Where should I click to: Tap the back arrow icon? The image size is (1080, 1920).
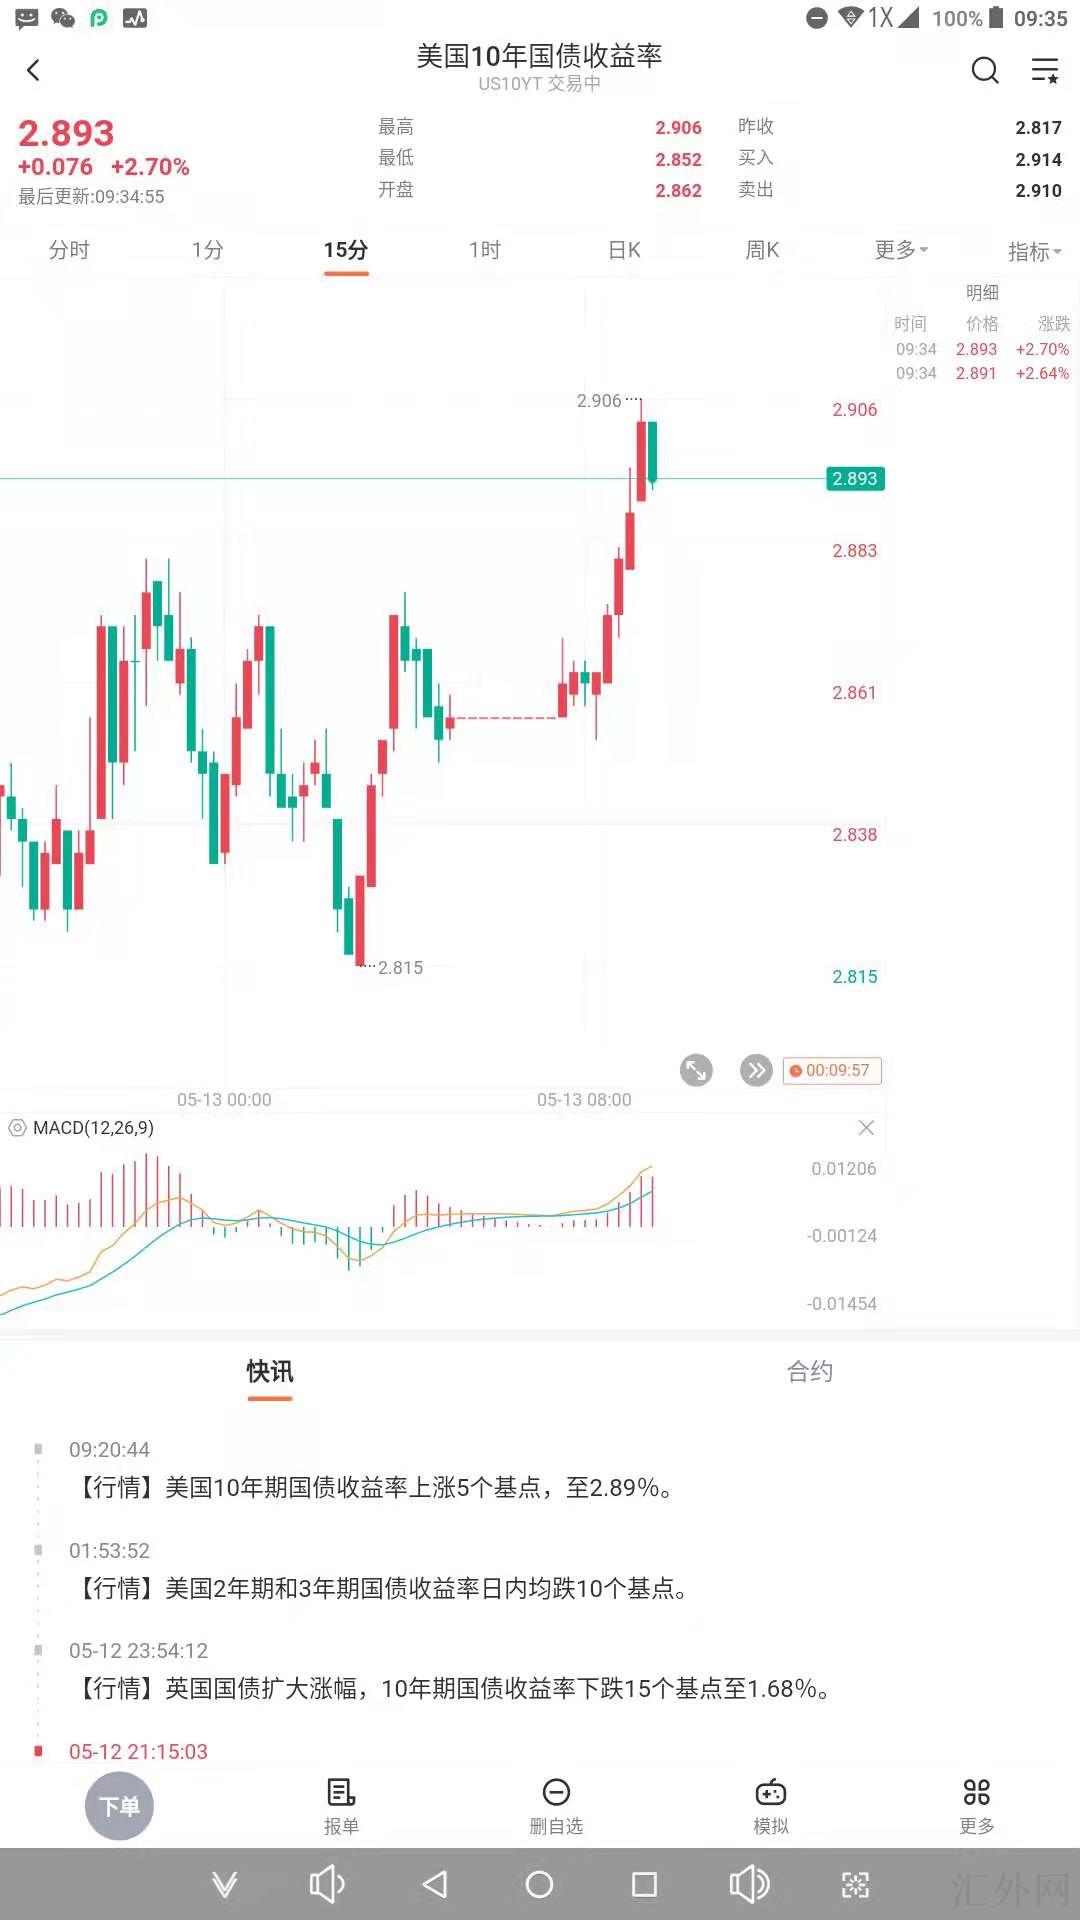click(34, 70)
